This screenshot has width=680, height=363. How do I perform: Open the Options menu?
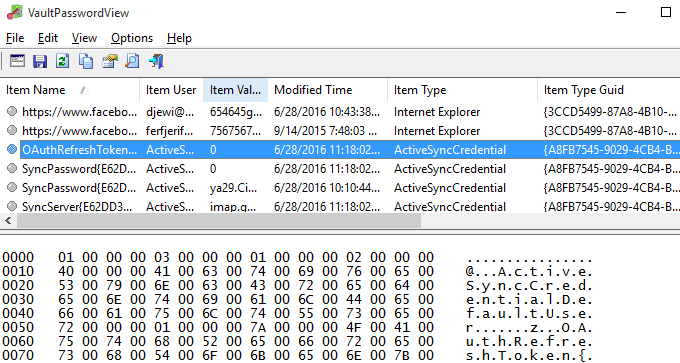pos(132,38)
